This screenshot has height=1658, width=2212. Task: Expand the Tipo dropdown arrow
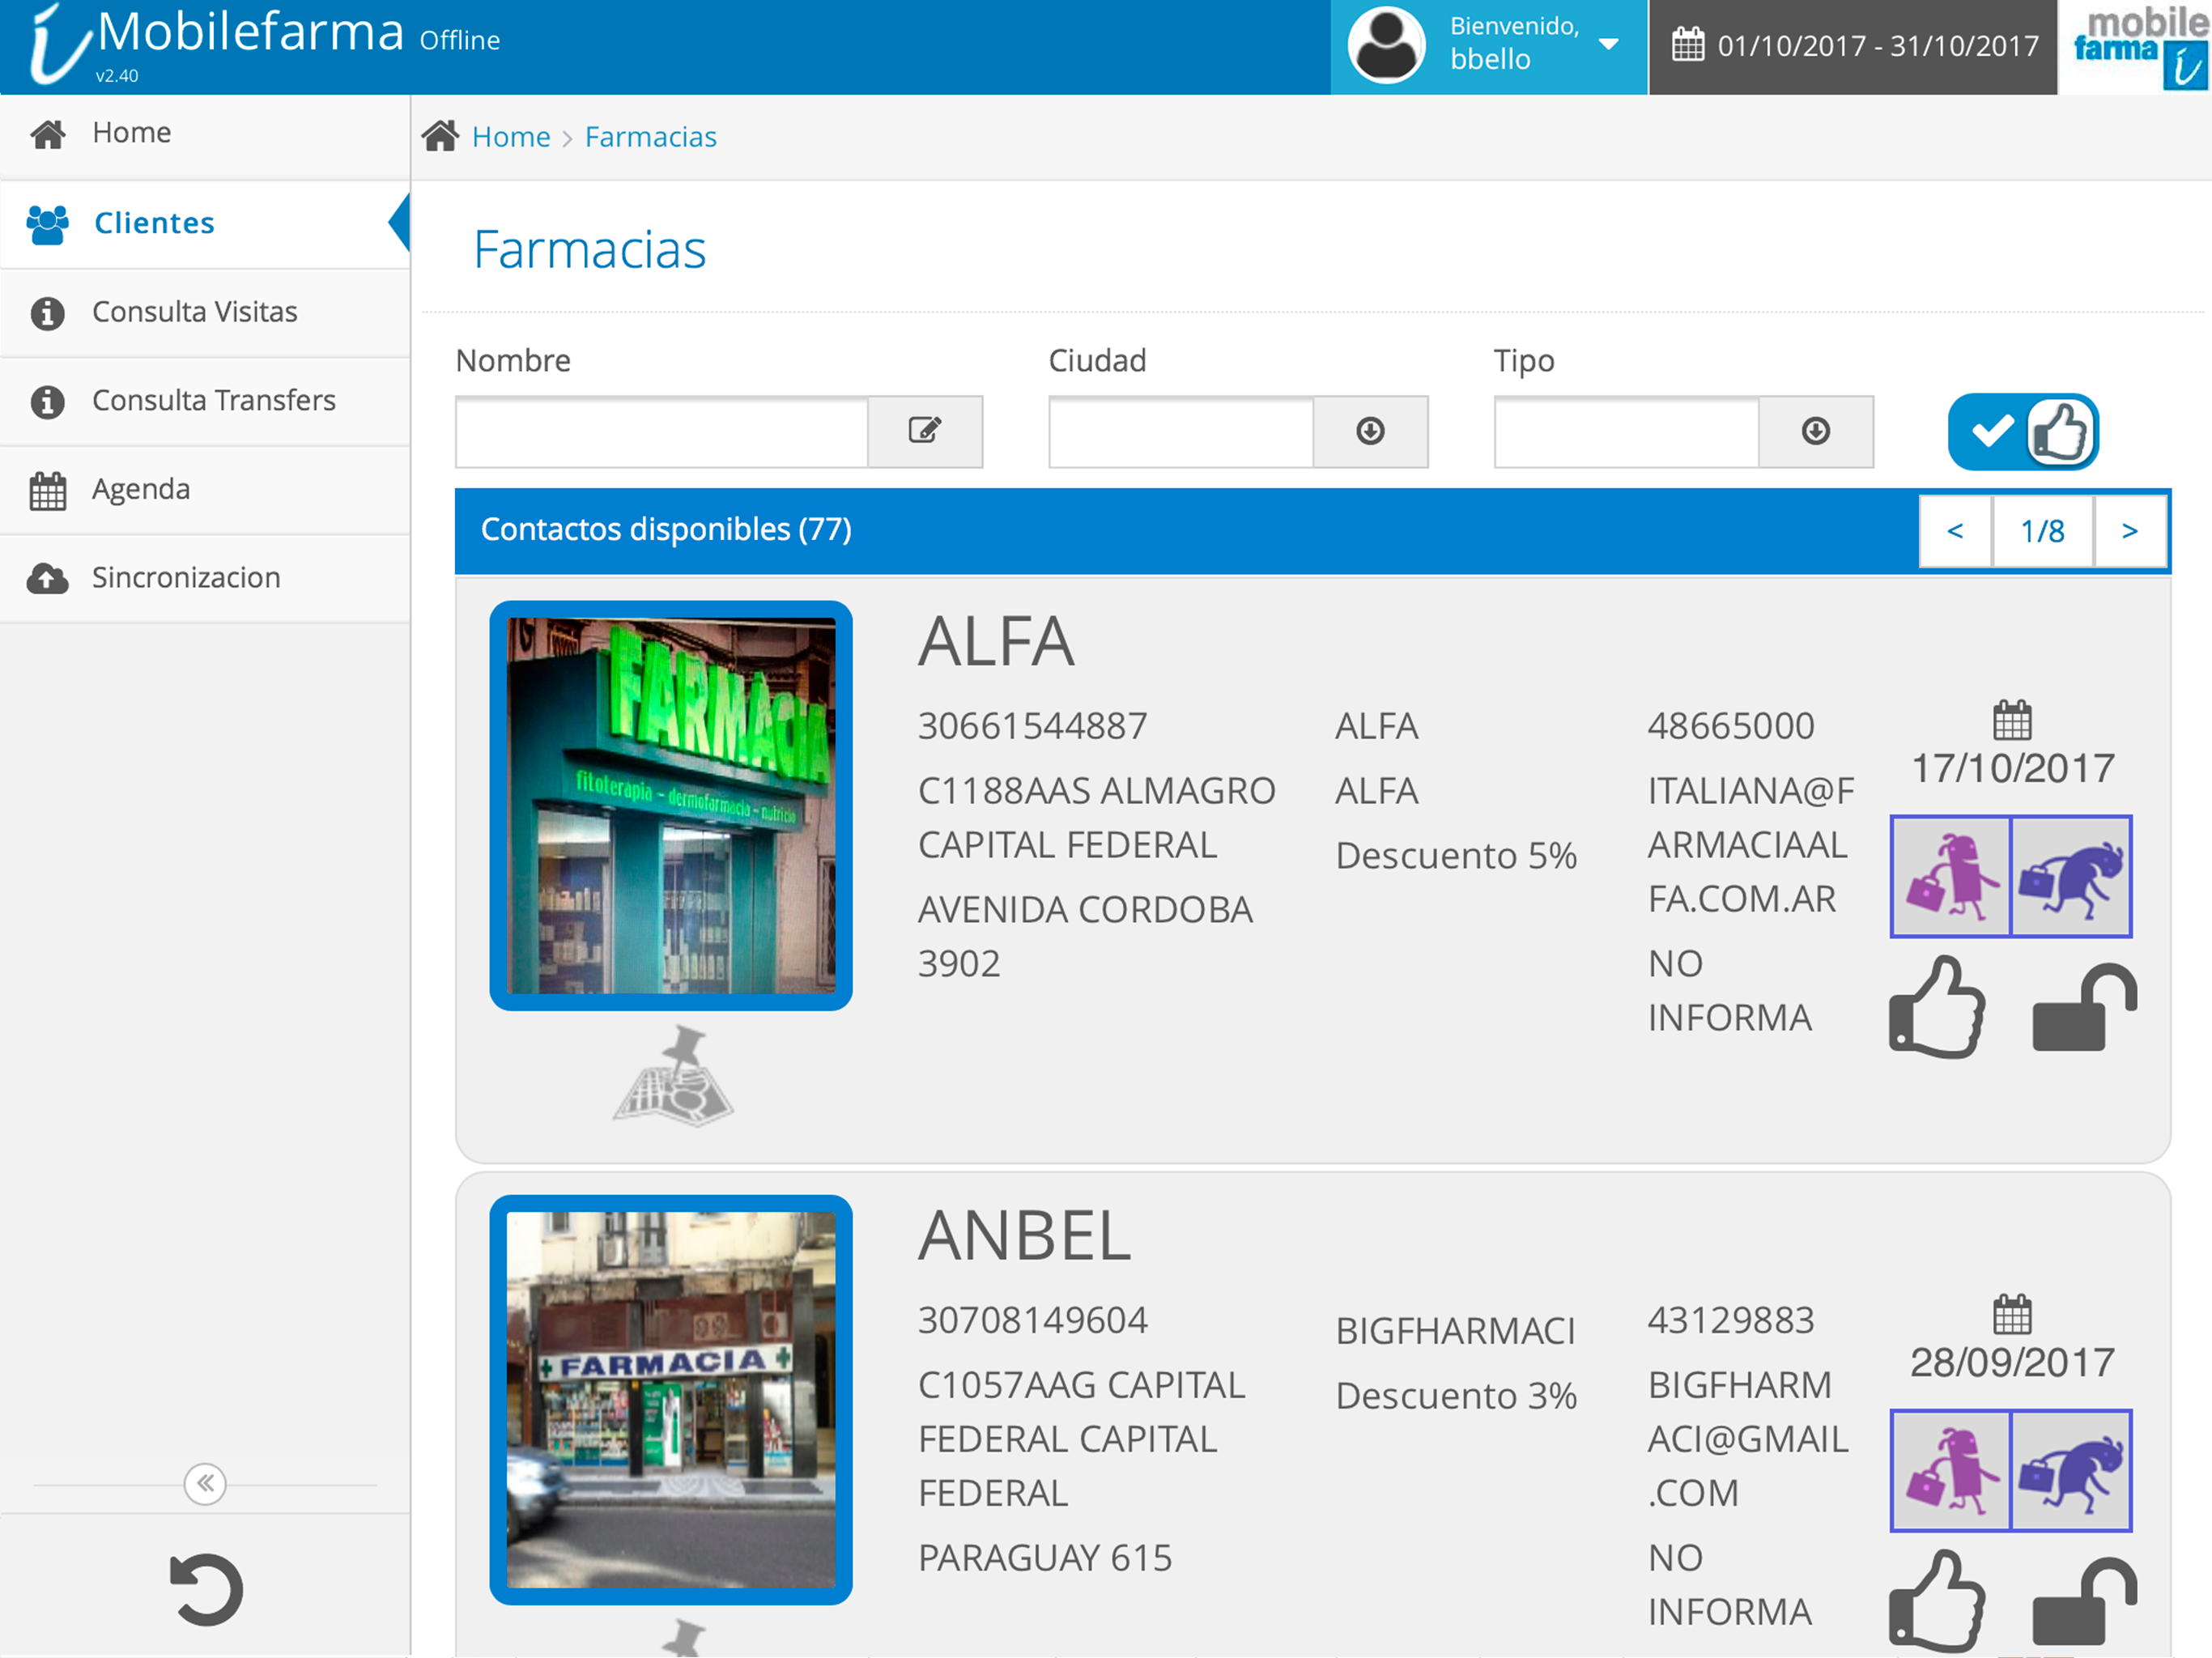click(1816, 431)
